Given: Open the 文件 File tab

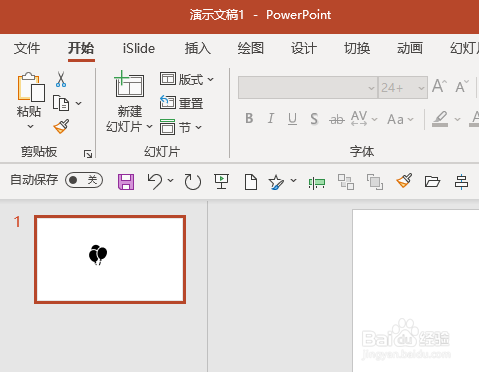Looking at the screenshot, I should (x=27, y=48).
